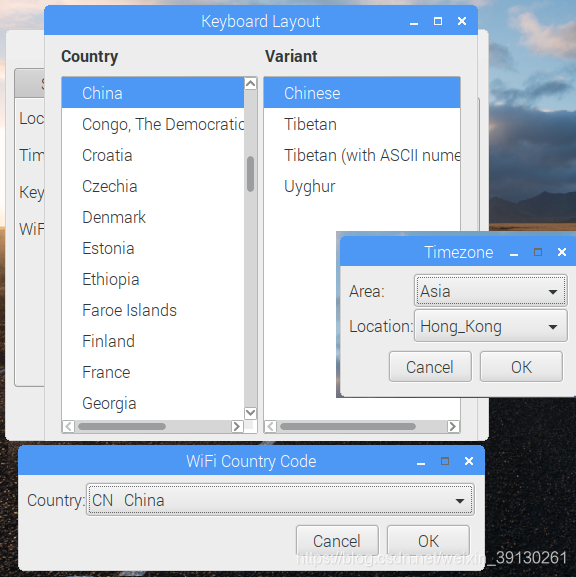This screenshot has height=577, width=576.
Task: Close the WiFi Country Code window
Action: click(469, 461)
